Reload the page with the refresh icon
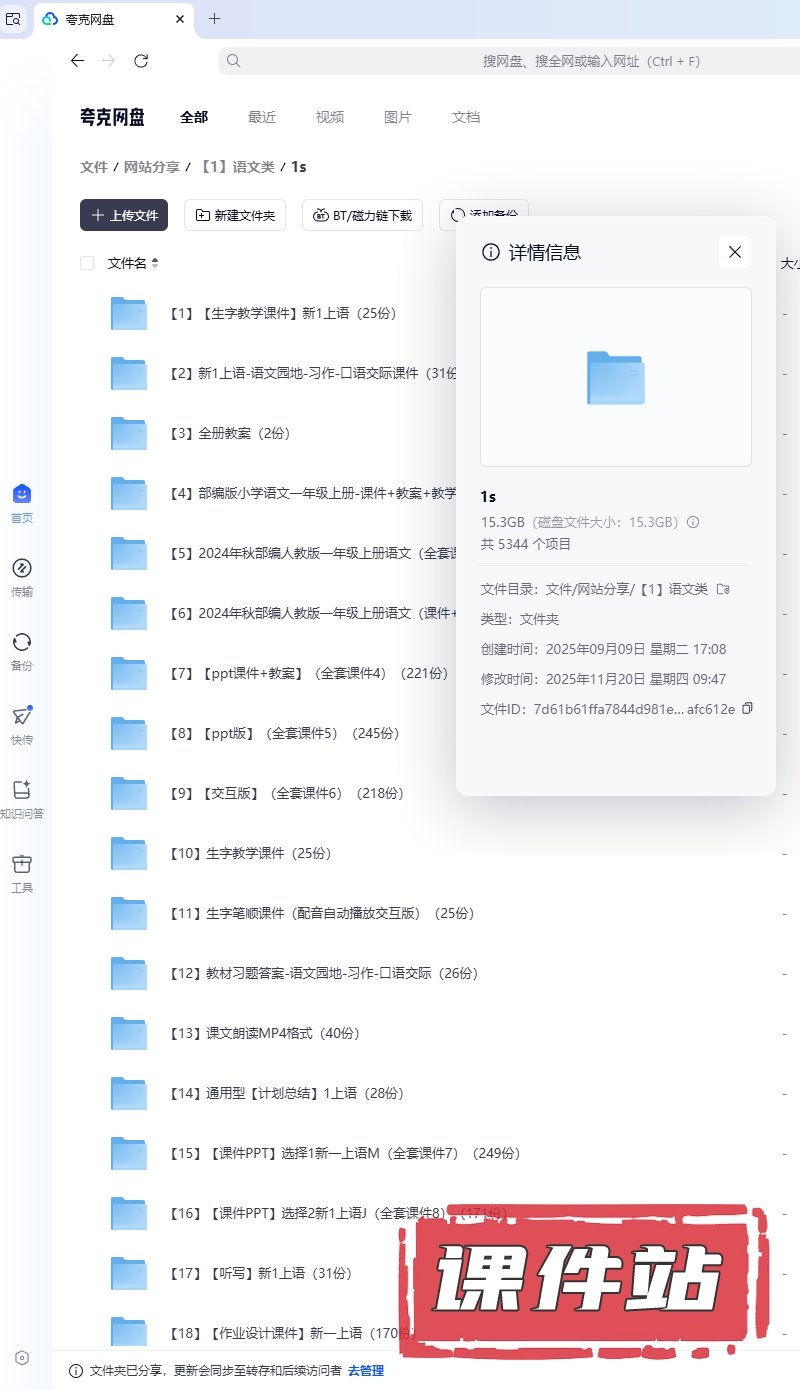 pos(141,61)
